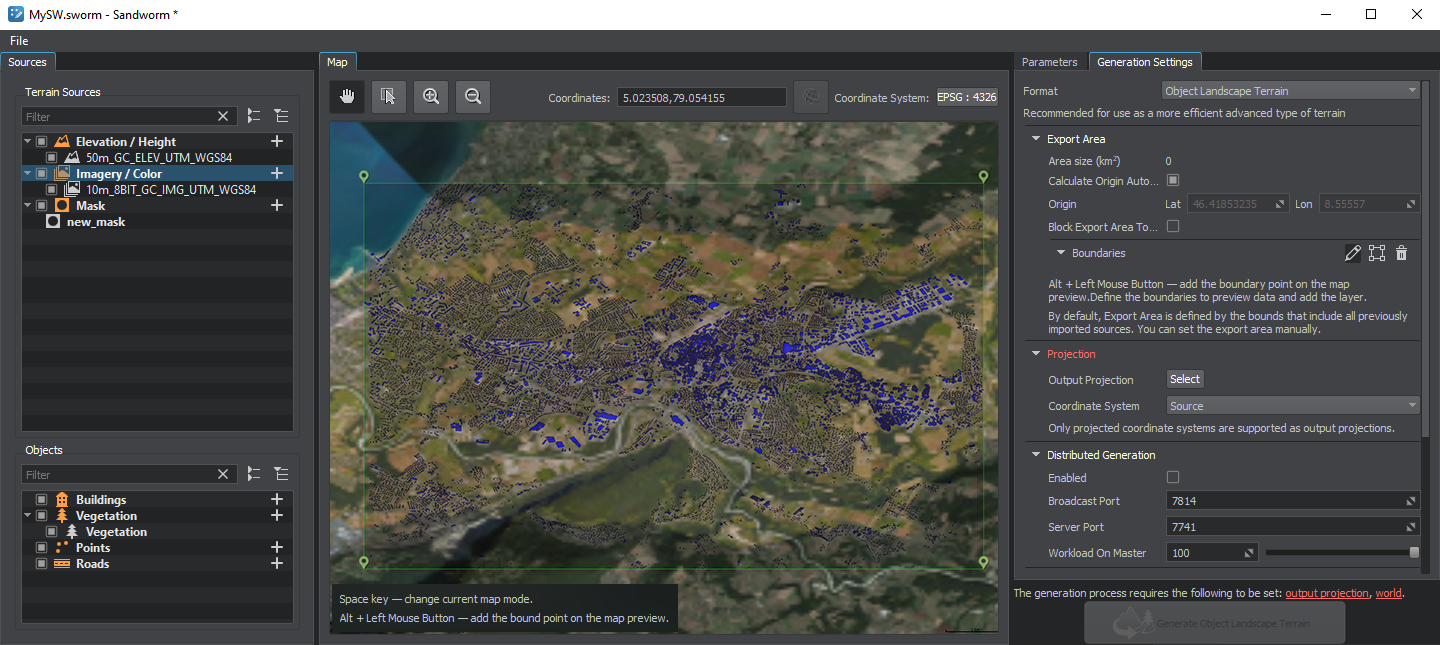Enable the Distributed Generation checkbox
The width and height of the screenshot is (1440, 645).
pyautogui.click(x=1173, y=478)
